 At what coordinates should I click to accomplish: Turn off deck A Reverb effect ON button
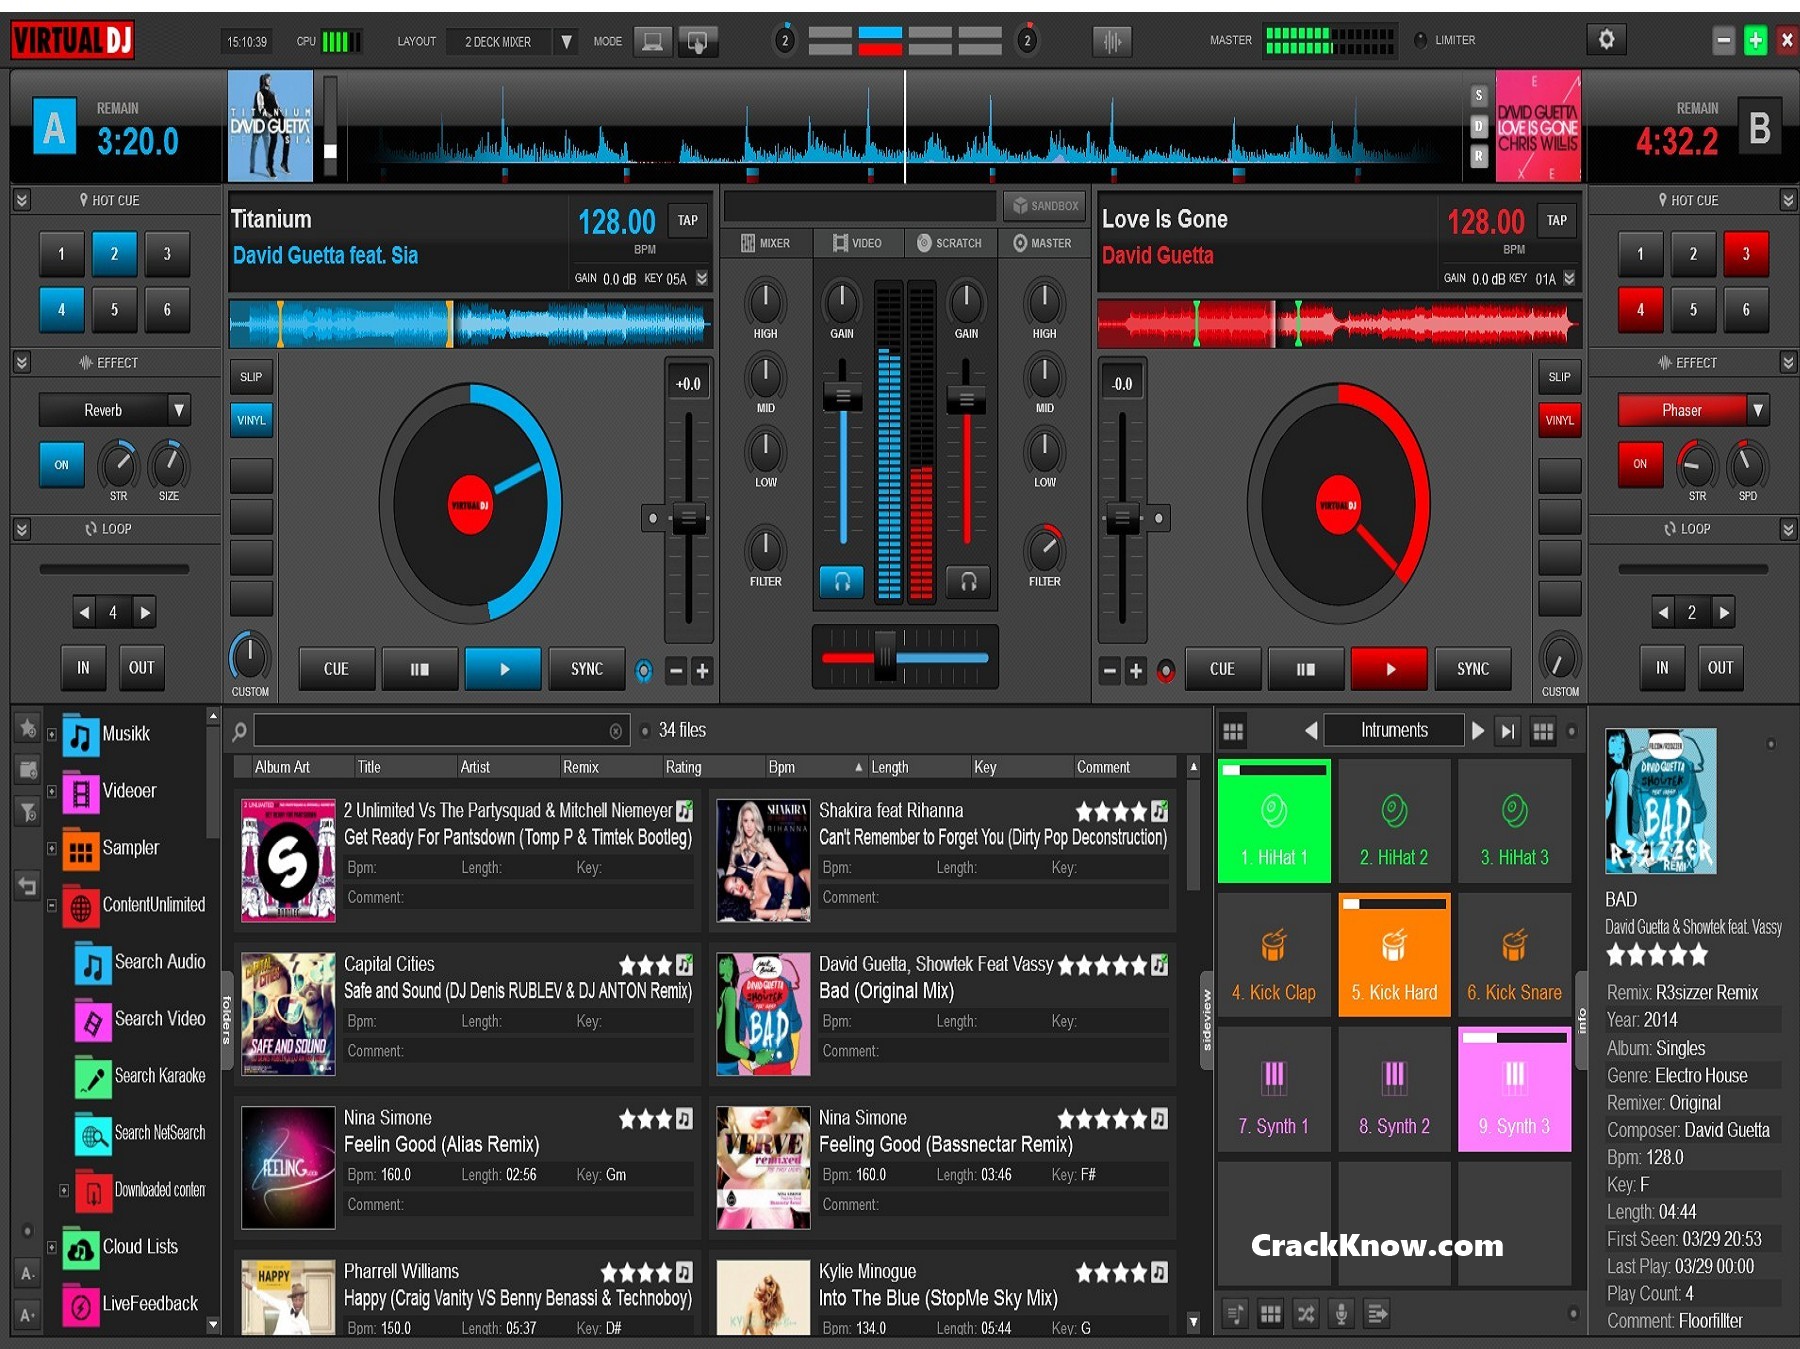[x=62, y=465]
